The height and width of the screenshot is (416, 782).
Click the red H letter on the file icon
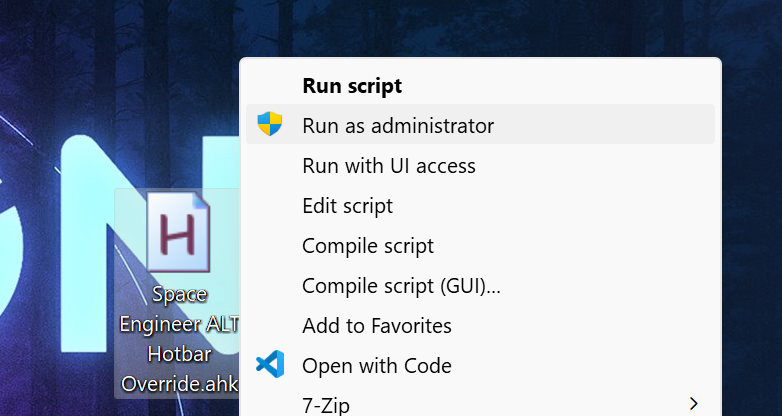(x=179, y=238)
